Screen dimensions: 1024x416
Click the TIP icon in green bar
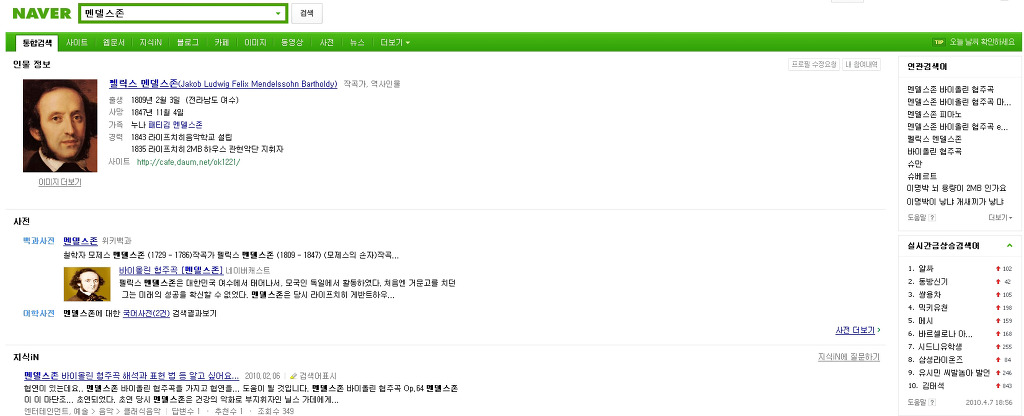pyautogui.click(x=939, y=42)
